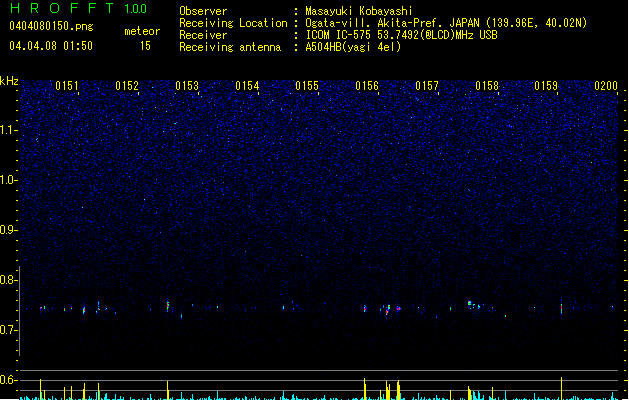This screenshot has width=629, height=400.
Task: Click the Receiving antenna field label
Action: coord(230,47)
